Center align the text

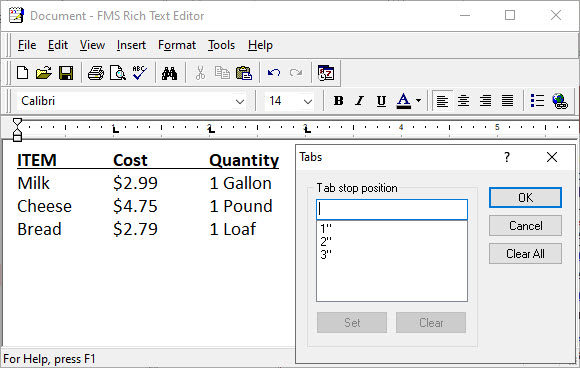coord(463,101)
